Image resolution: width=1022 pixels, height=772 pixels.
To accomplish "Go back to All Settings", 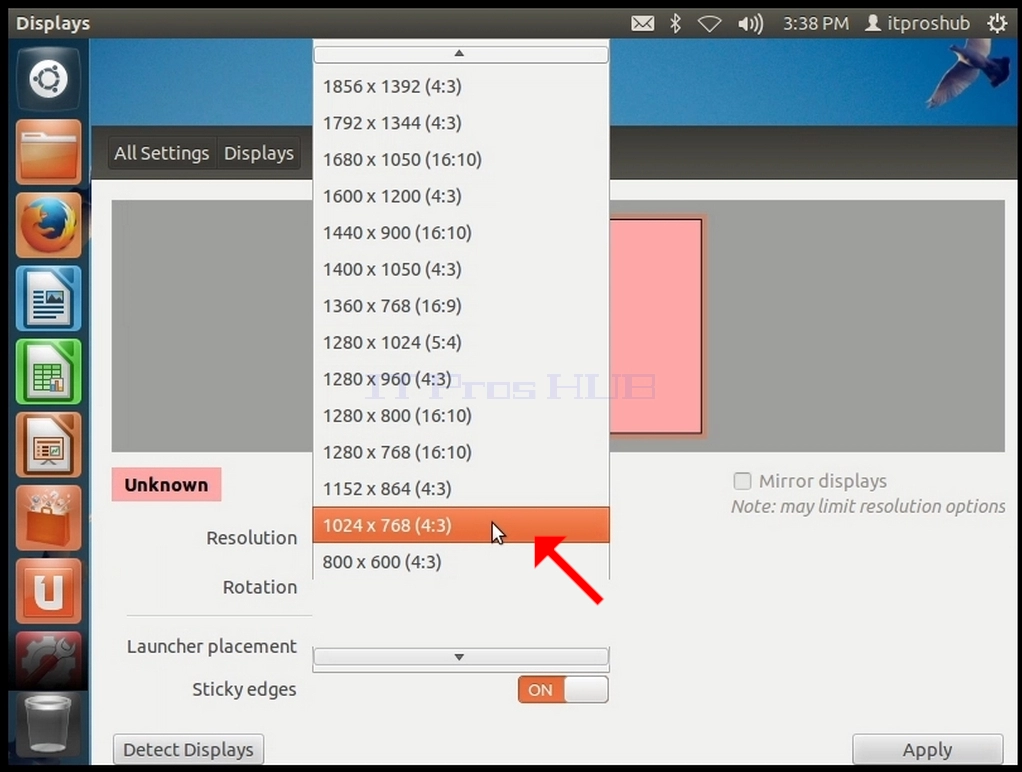I will pyautogui.click(x=162, y=153).
